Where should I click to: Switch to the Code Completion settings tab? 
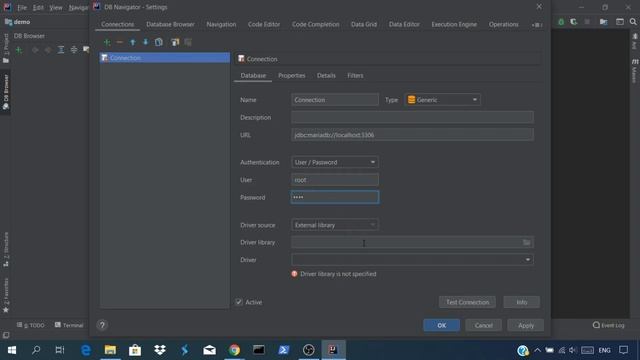pos(316,24)
